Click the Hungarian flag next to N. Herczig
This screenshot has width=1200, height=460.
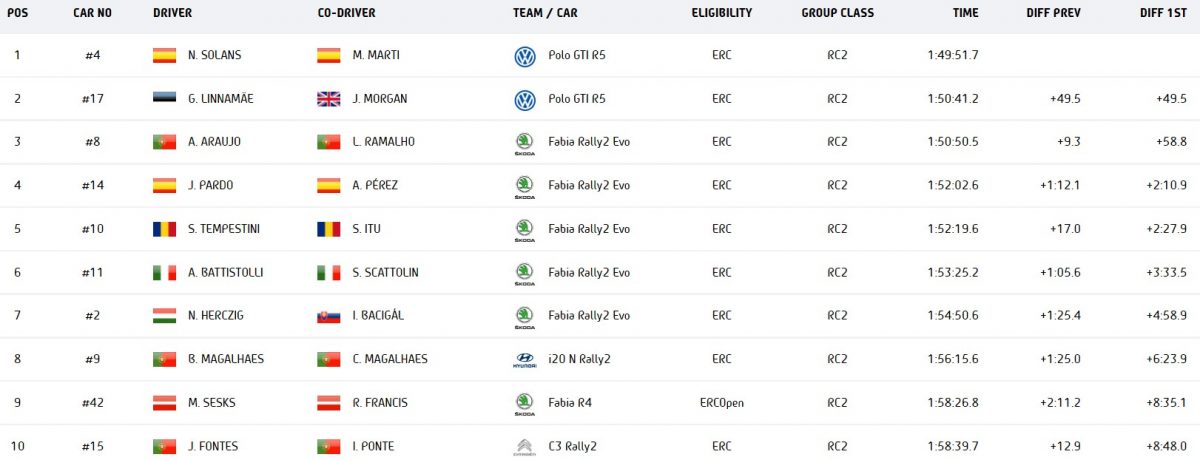[164, 316]
